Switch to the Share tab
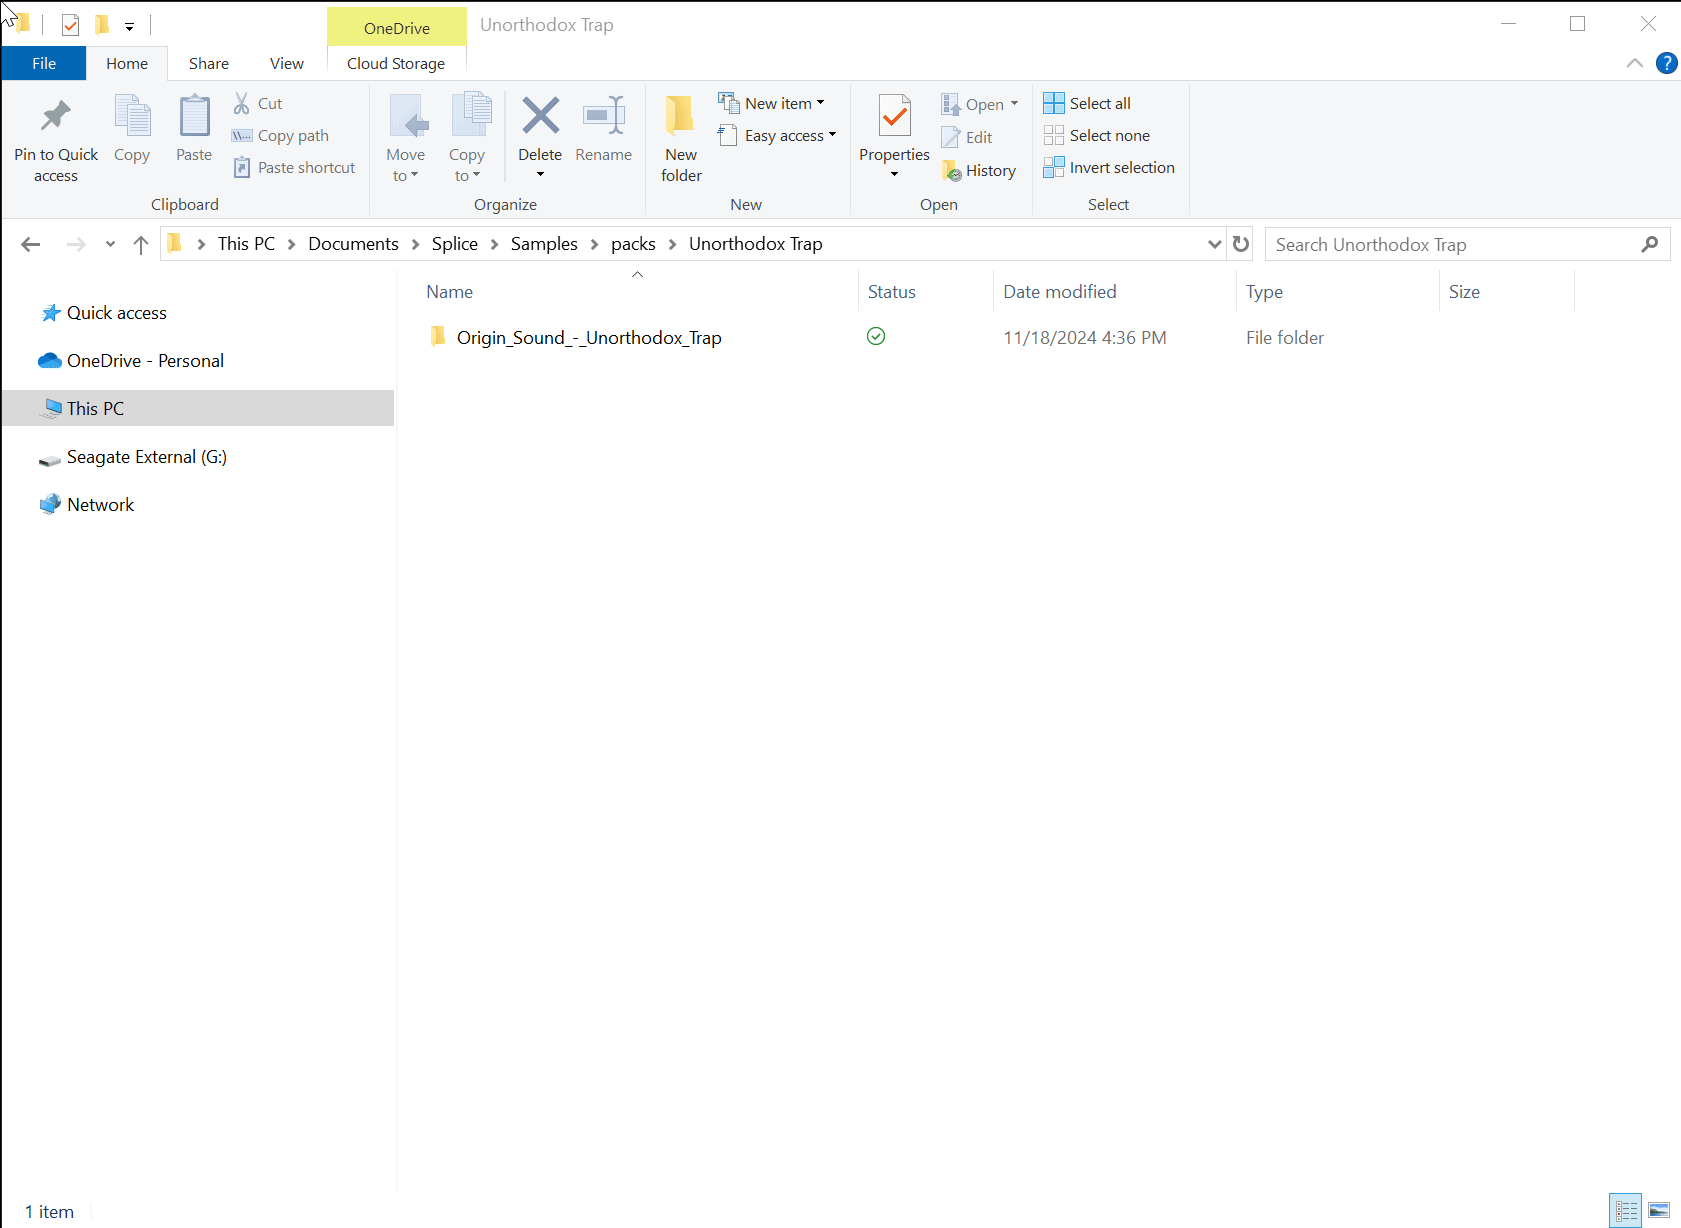 click(209, 63)
